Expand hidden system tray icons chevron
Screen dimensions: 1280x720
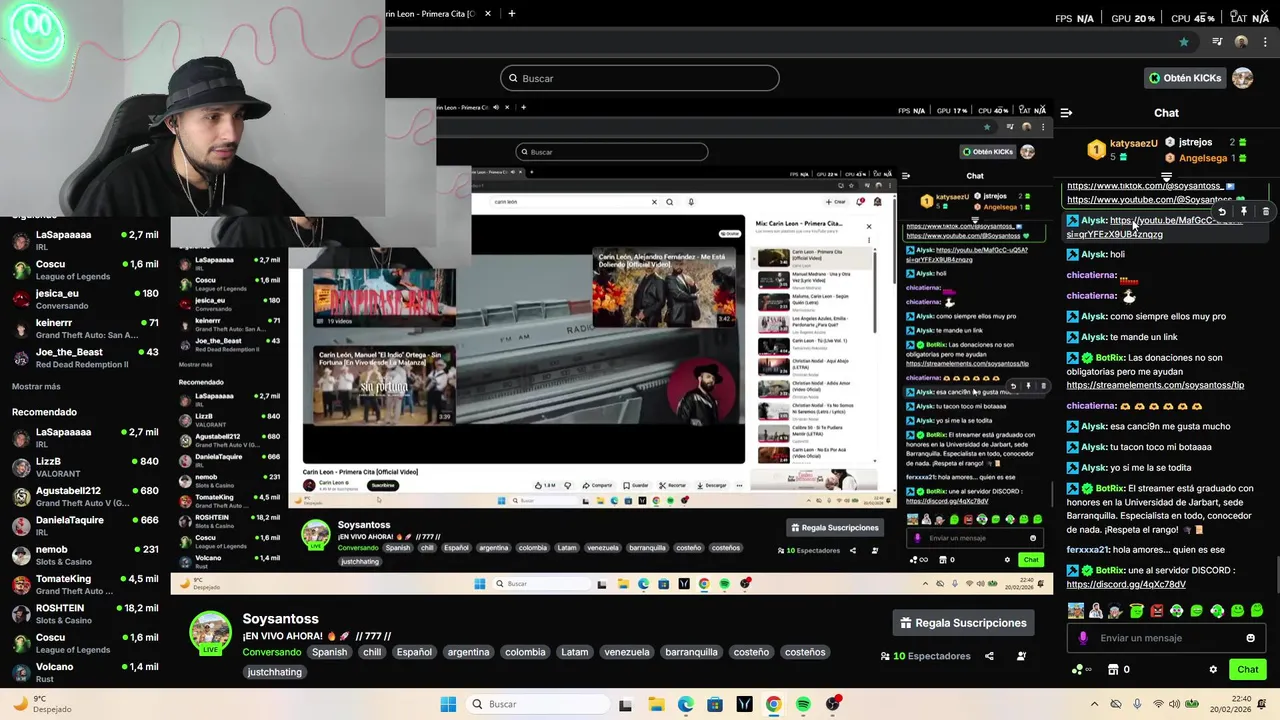tap(1094, 704)
